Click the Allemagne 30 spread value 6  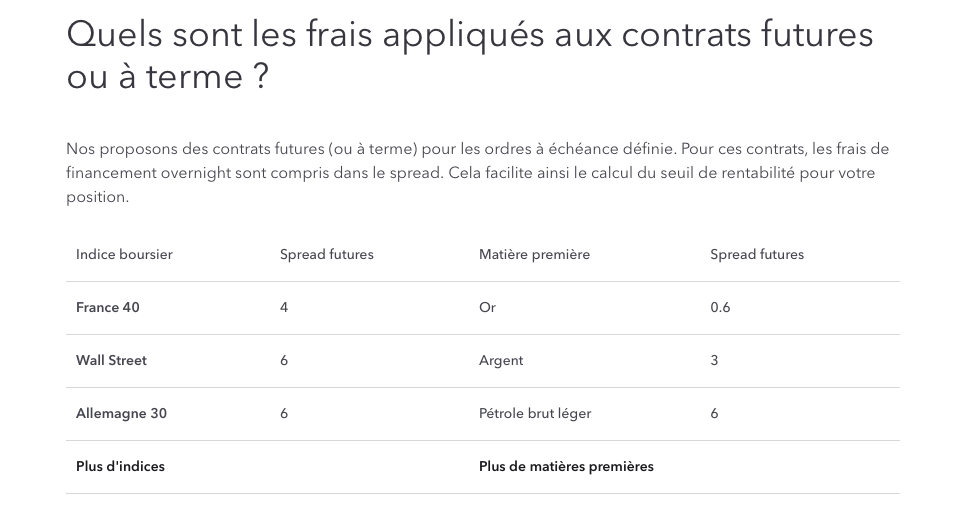point(284,414)
